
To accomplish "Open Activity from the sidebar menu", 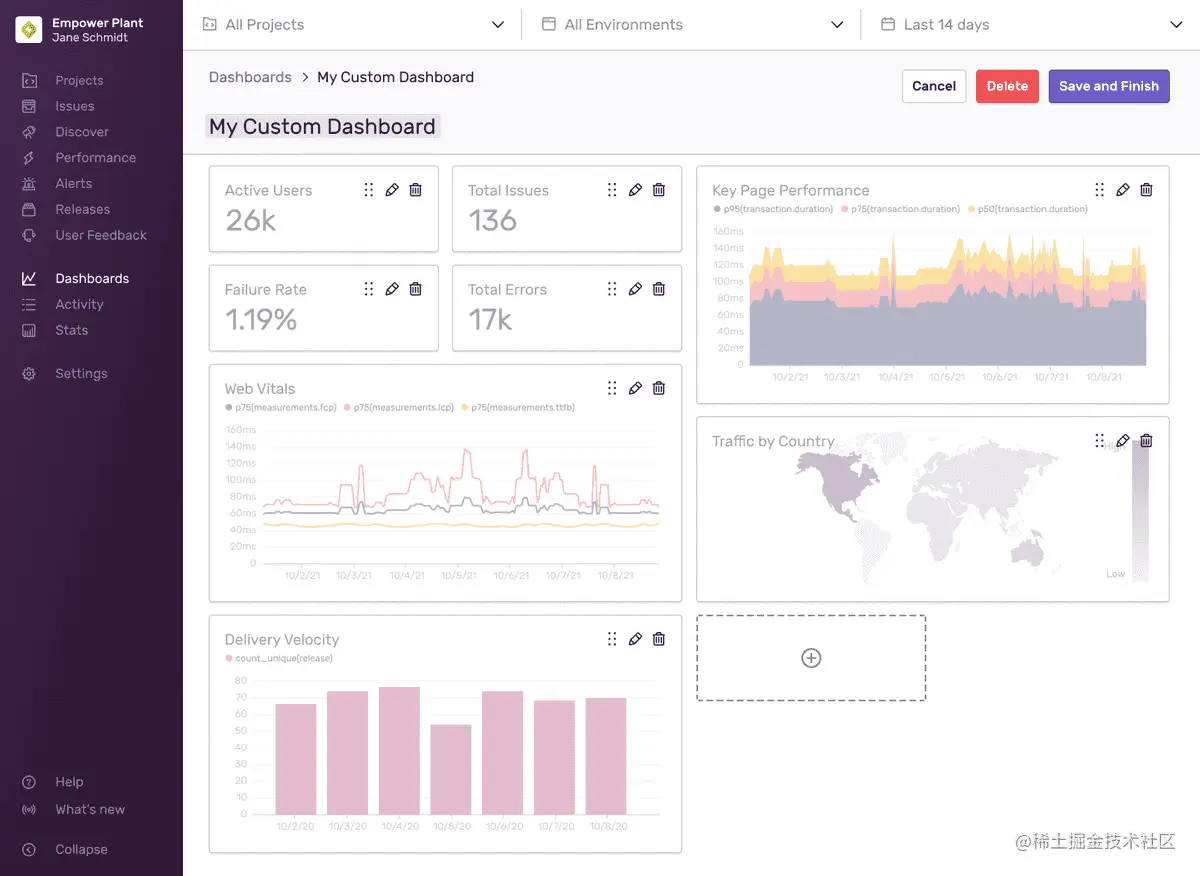I will coord(80,304).
